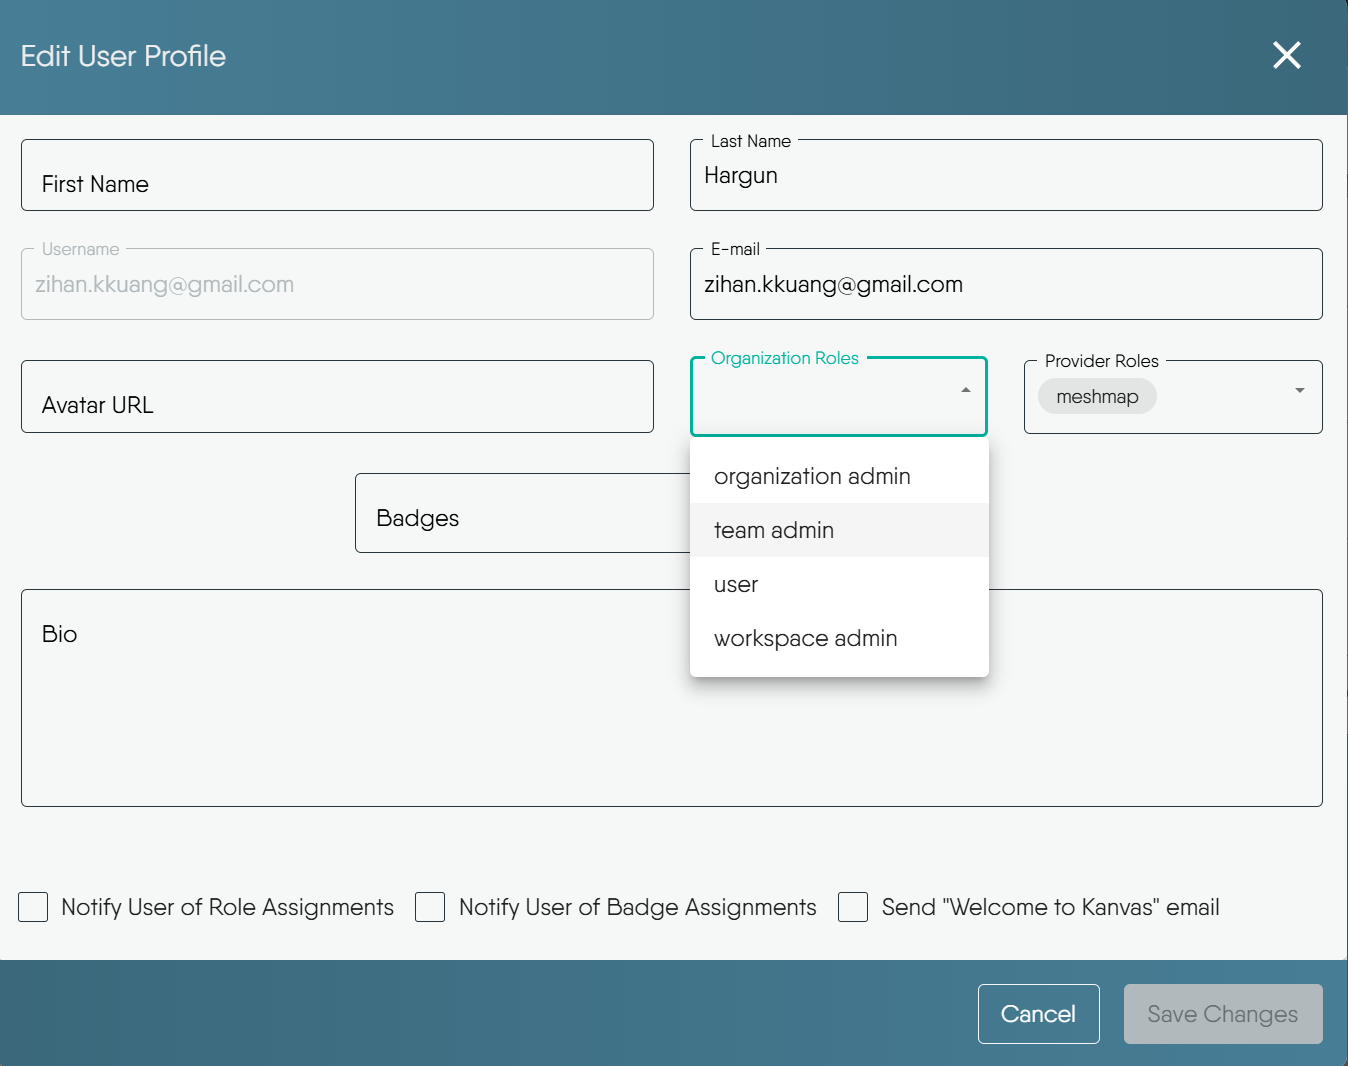This screenshot has width=1348, height=1066.
Task: Enable Notify User of Role Assignments
Action: (x=33, y=907)
